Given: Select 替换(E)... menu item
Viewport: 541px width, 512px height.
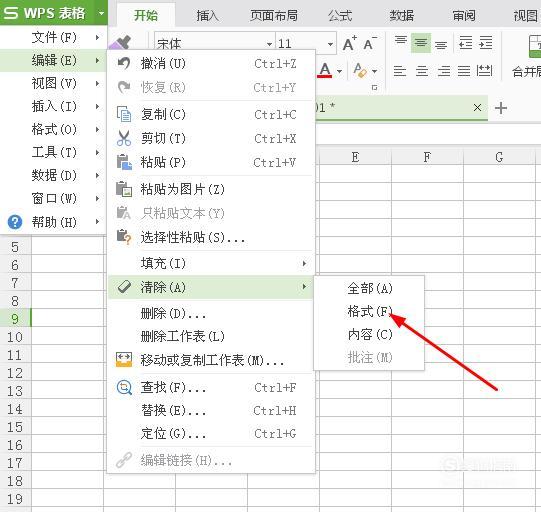Looking at the screenshot, I should tap(211, 411).
